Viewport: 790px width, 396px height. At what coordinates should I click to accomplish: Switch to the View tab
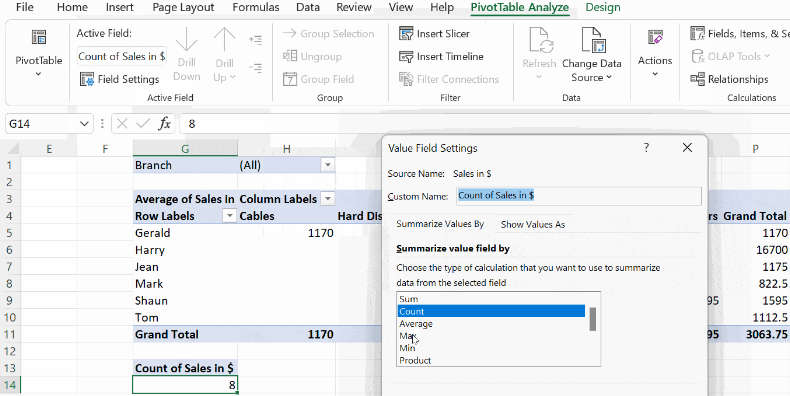pos(401,8)
